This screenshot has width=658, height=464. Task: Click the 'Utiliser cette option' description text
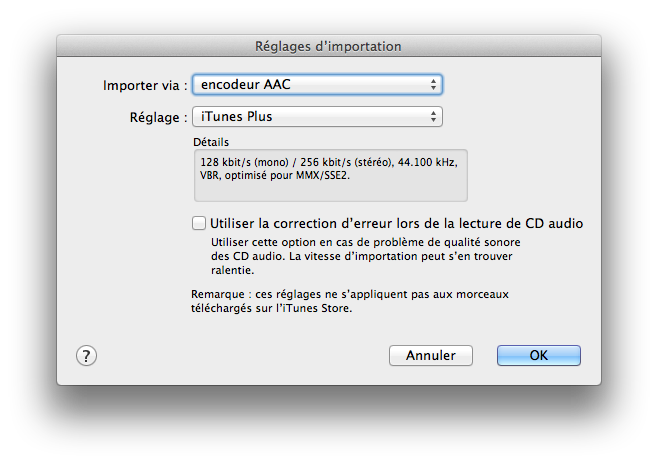(x=366, y=256)
